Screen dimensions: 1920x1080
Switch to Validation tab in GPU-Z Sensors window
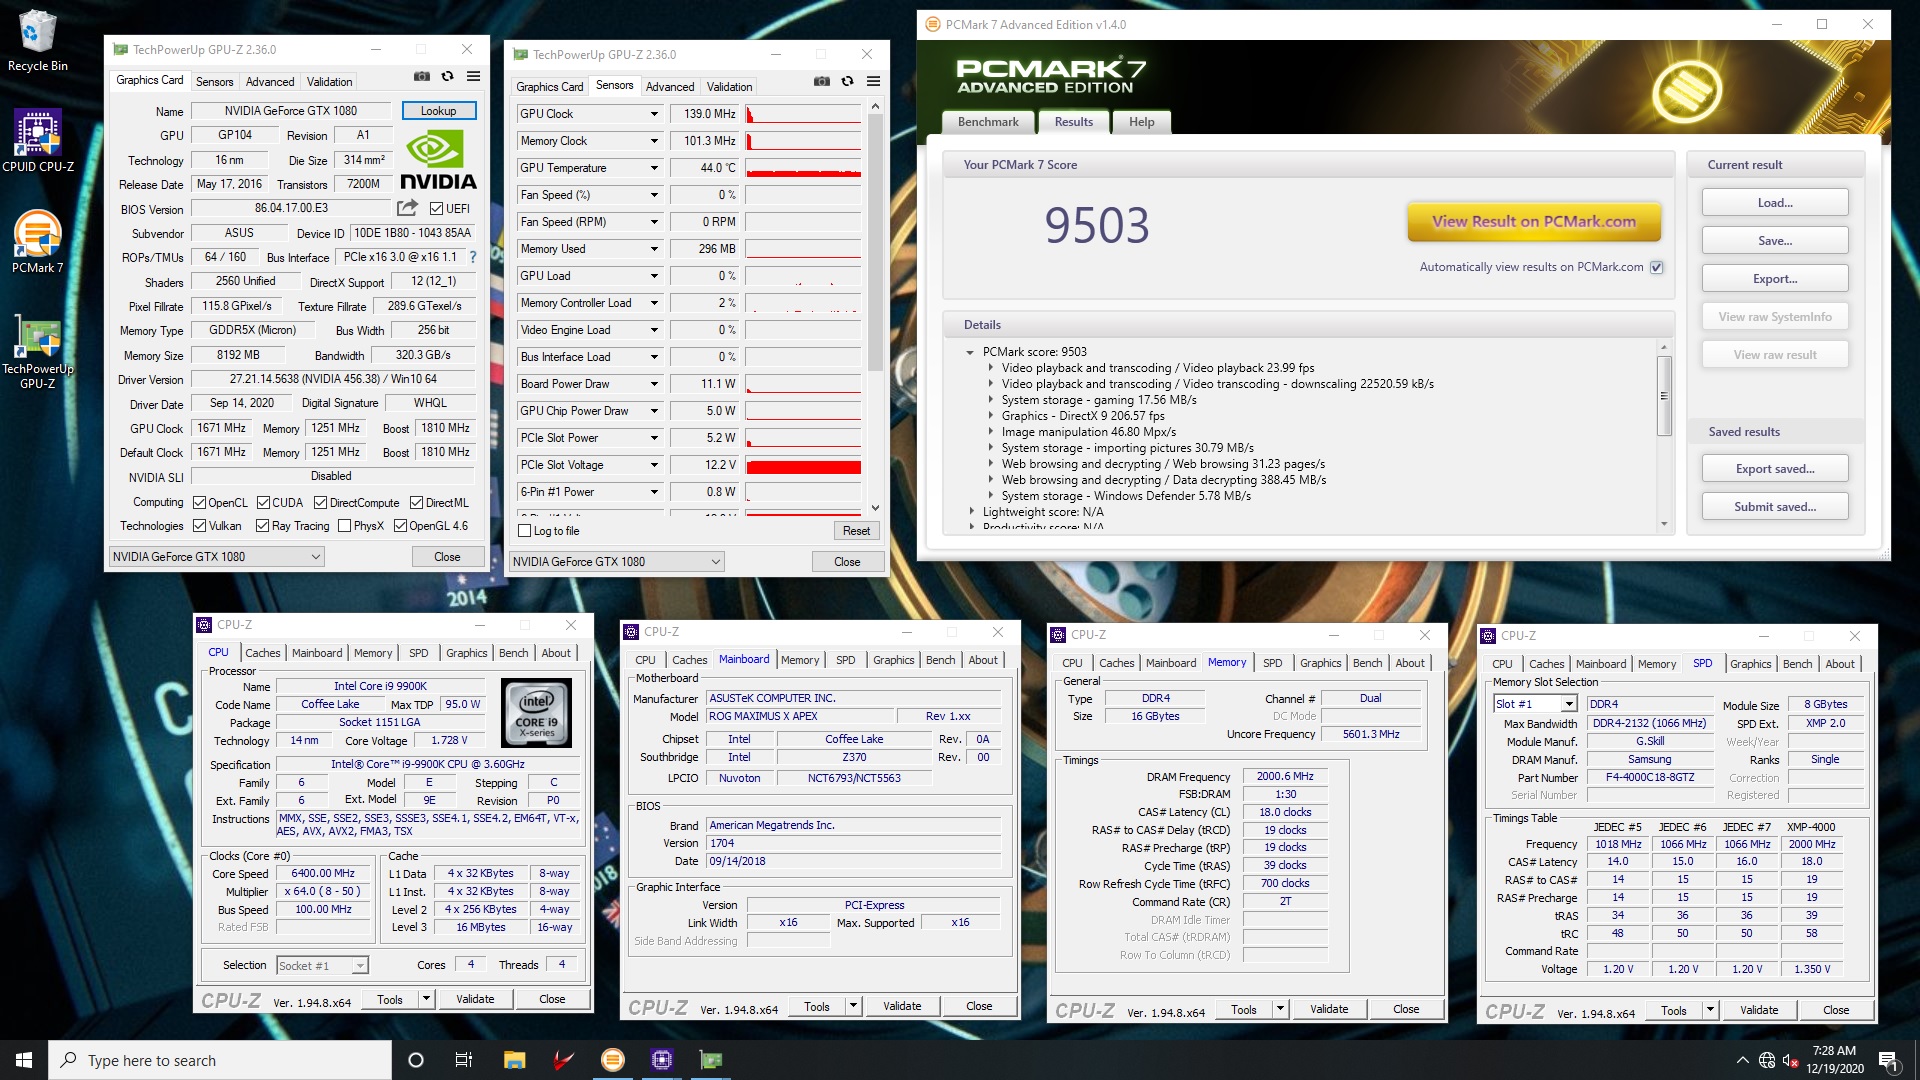[x=729, y=87]
